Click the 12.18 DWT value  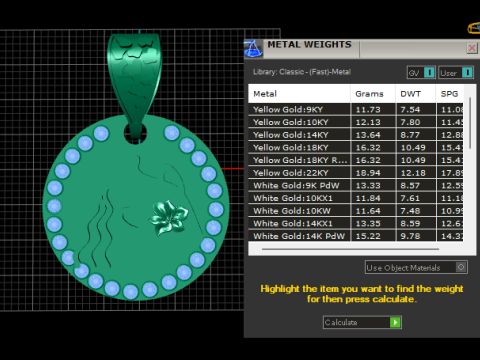point(413,173)
